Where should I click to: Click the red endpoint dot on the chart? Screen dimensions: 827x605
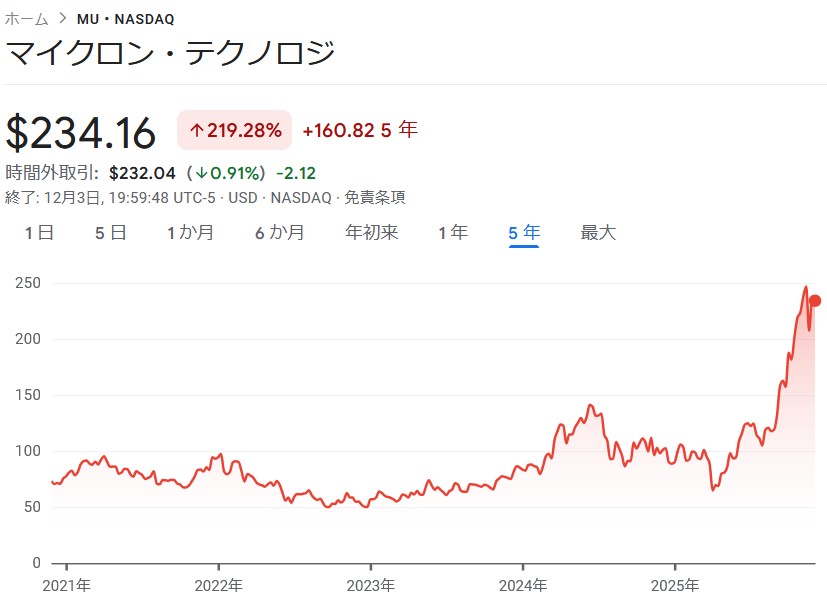tap(815, 301)
